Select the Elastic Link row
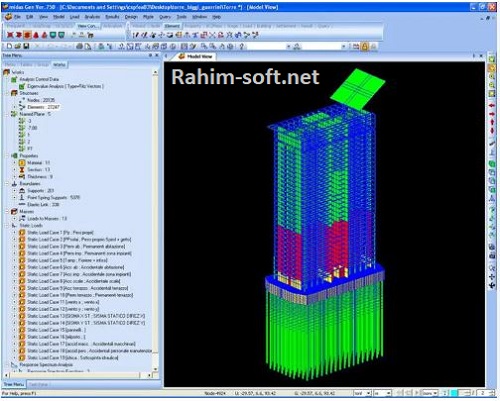The width and height of the screenshot is (500, 401). pyautogui.click(x=43, y=204)
